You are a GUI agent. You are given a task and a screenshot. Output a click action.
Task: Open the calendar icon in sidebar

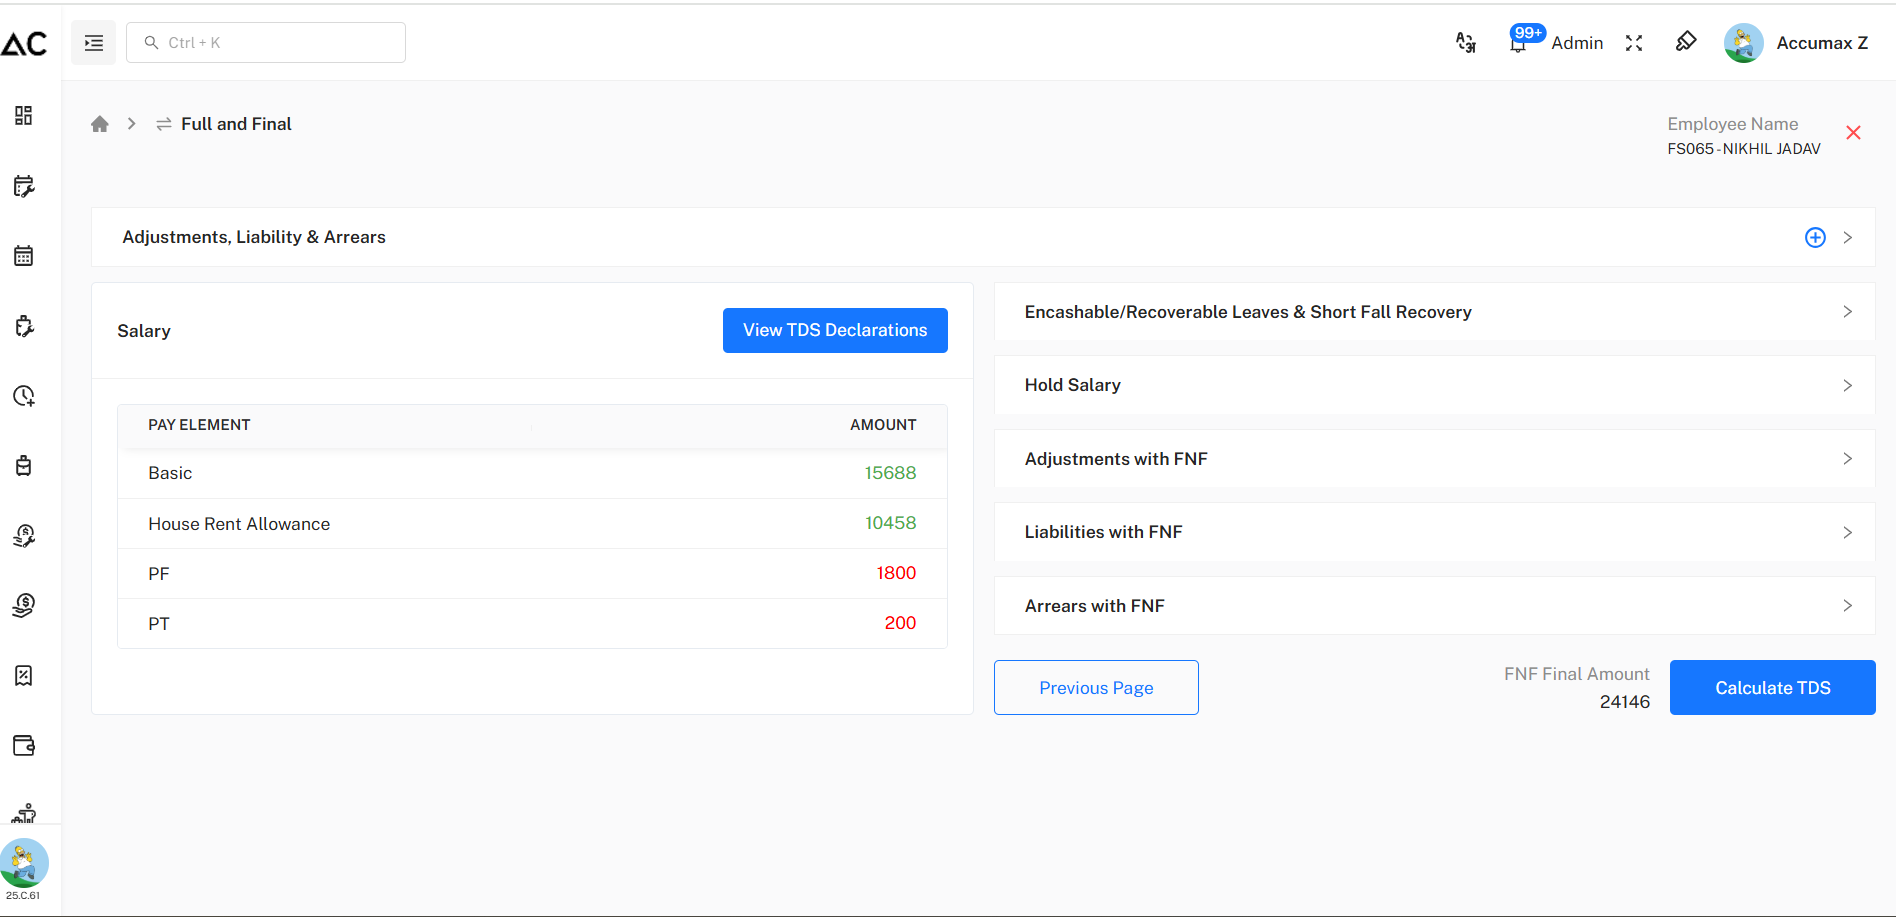point(24,256)
